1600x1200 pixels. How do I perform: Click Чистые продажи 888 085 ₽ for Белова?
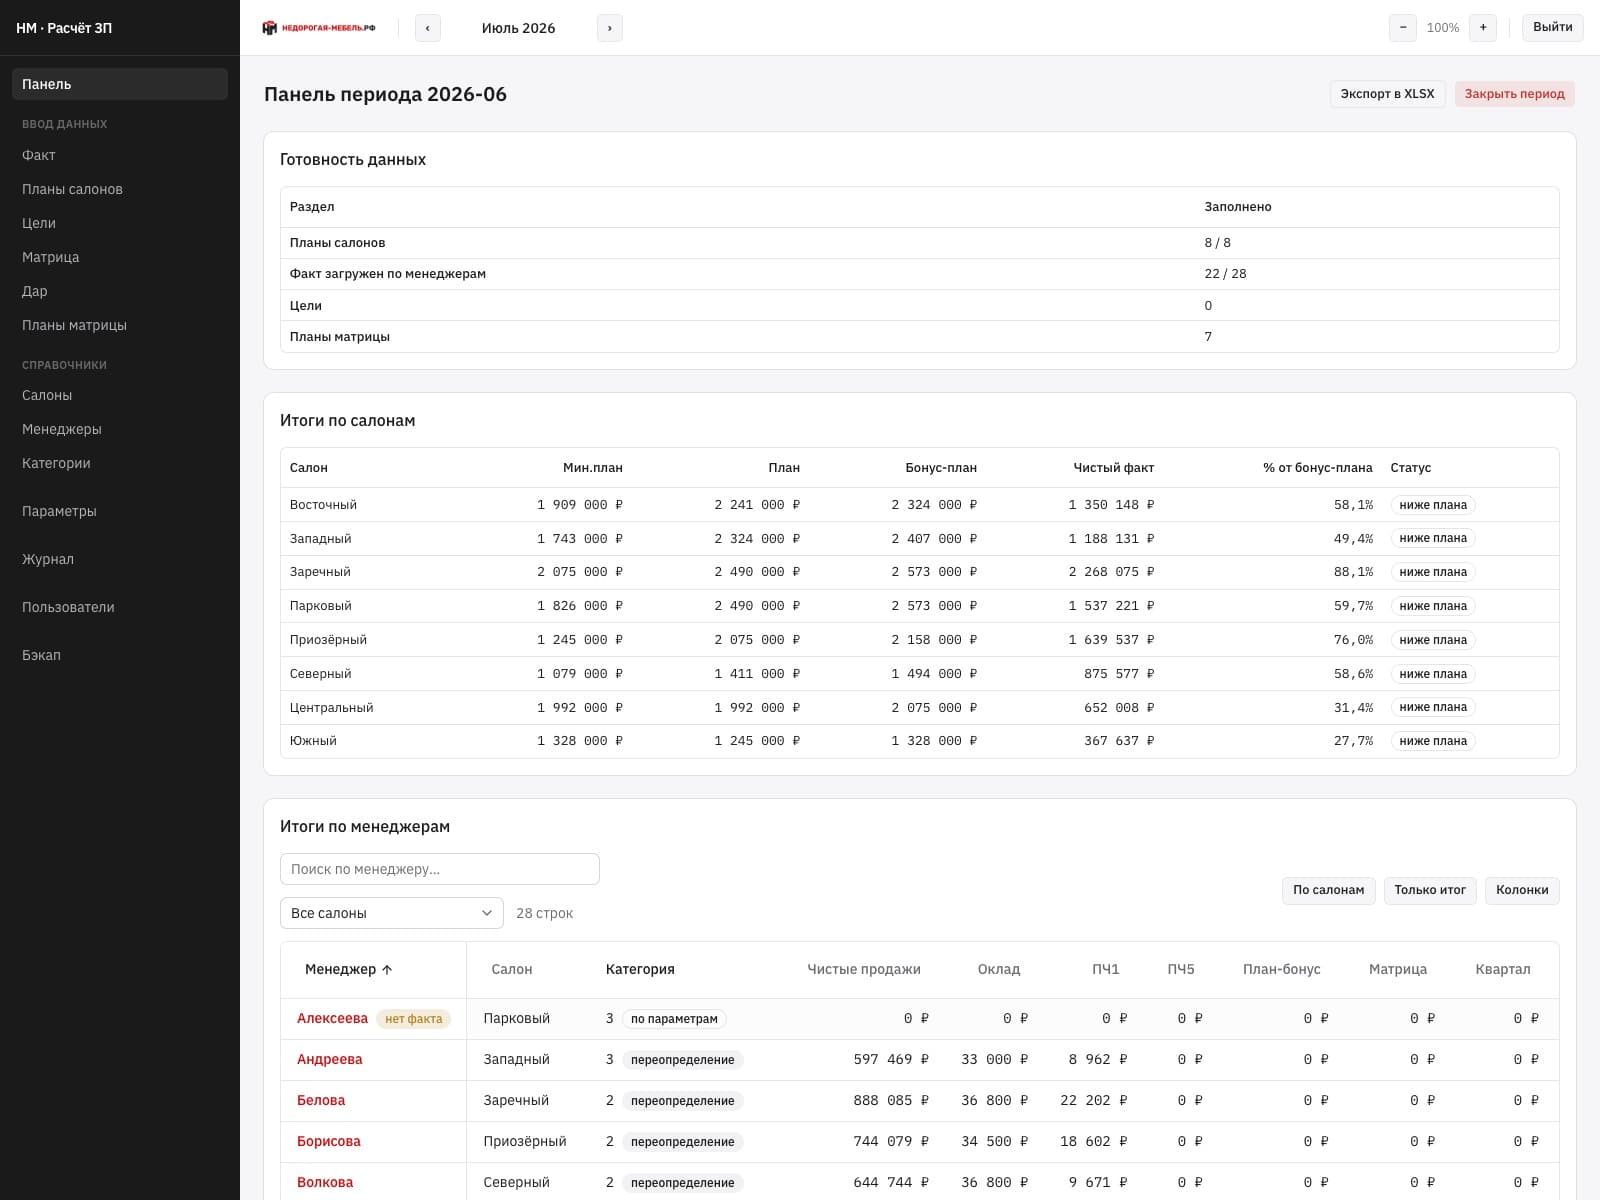pyautogui.click(x=891, y=1100)
